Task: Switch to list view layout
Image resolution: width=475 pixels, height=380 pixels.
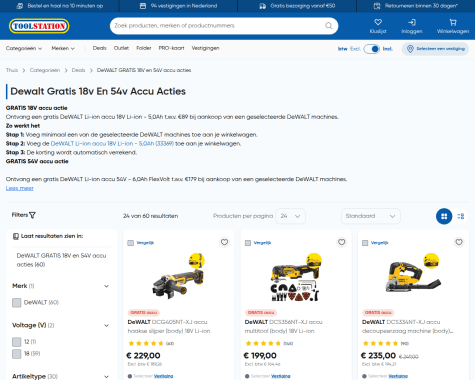Action: pos(461,216)
